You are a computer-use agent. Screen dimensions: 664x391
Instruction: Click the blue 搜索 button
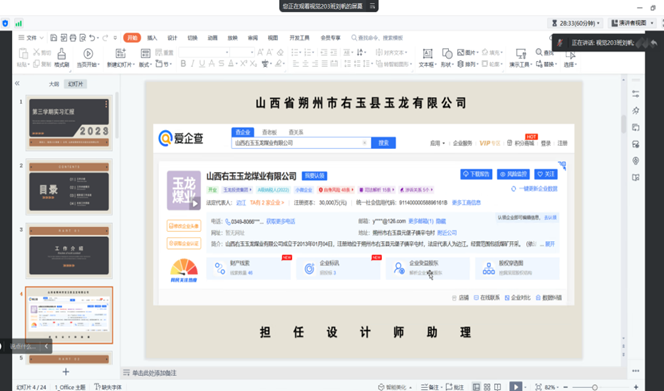tap(383, 143)
